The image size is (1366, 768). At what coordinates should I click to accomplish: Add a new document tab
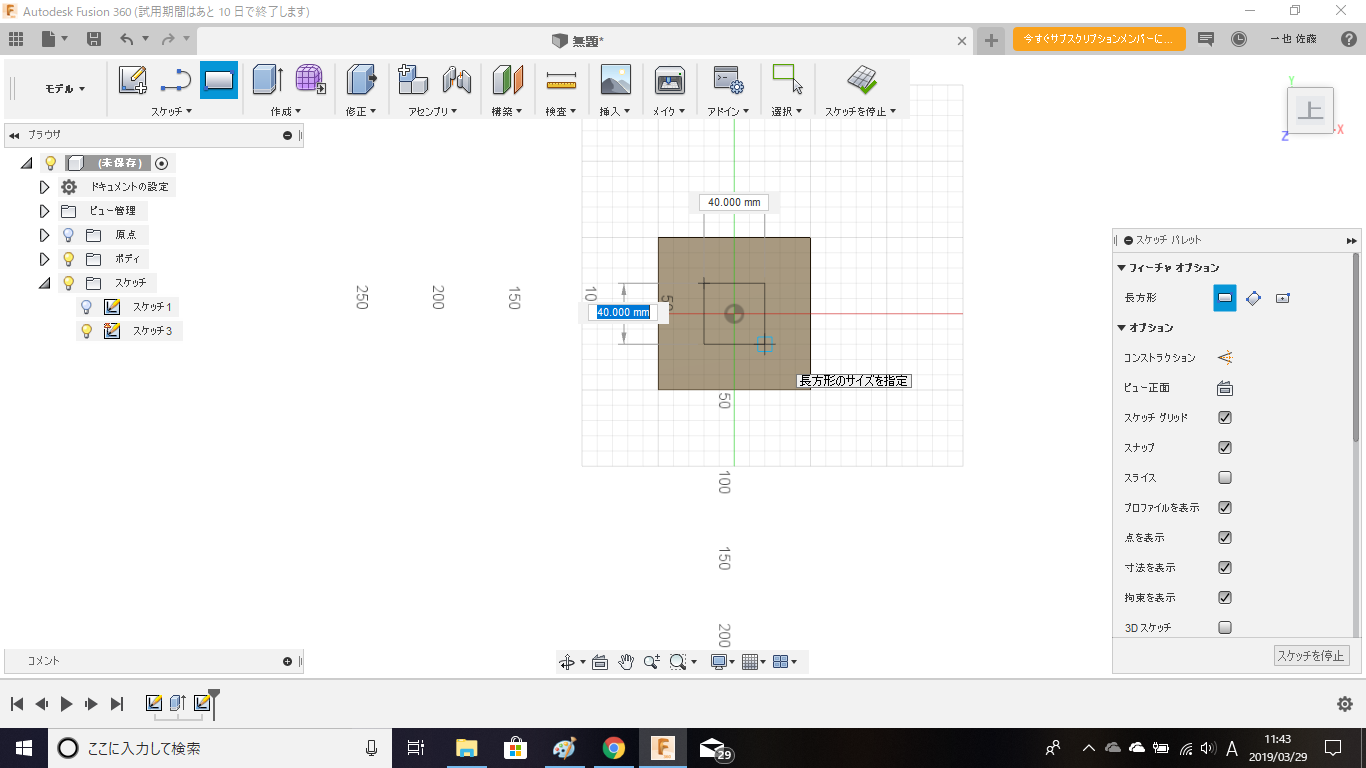point(991,40)
